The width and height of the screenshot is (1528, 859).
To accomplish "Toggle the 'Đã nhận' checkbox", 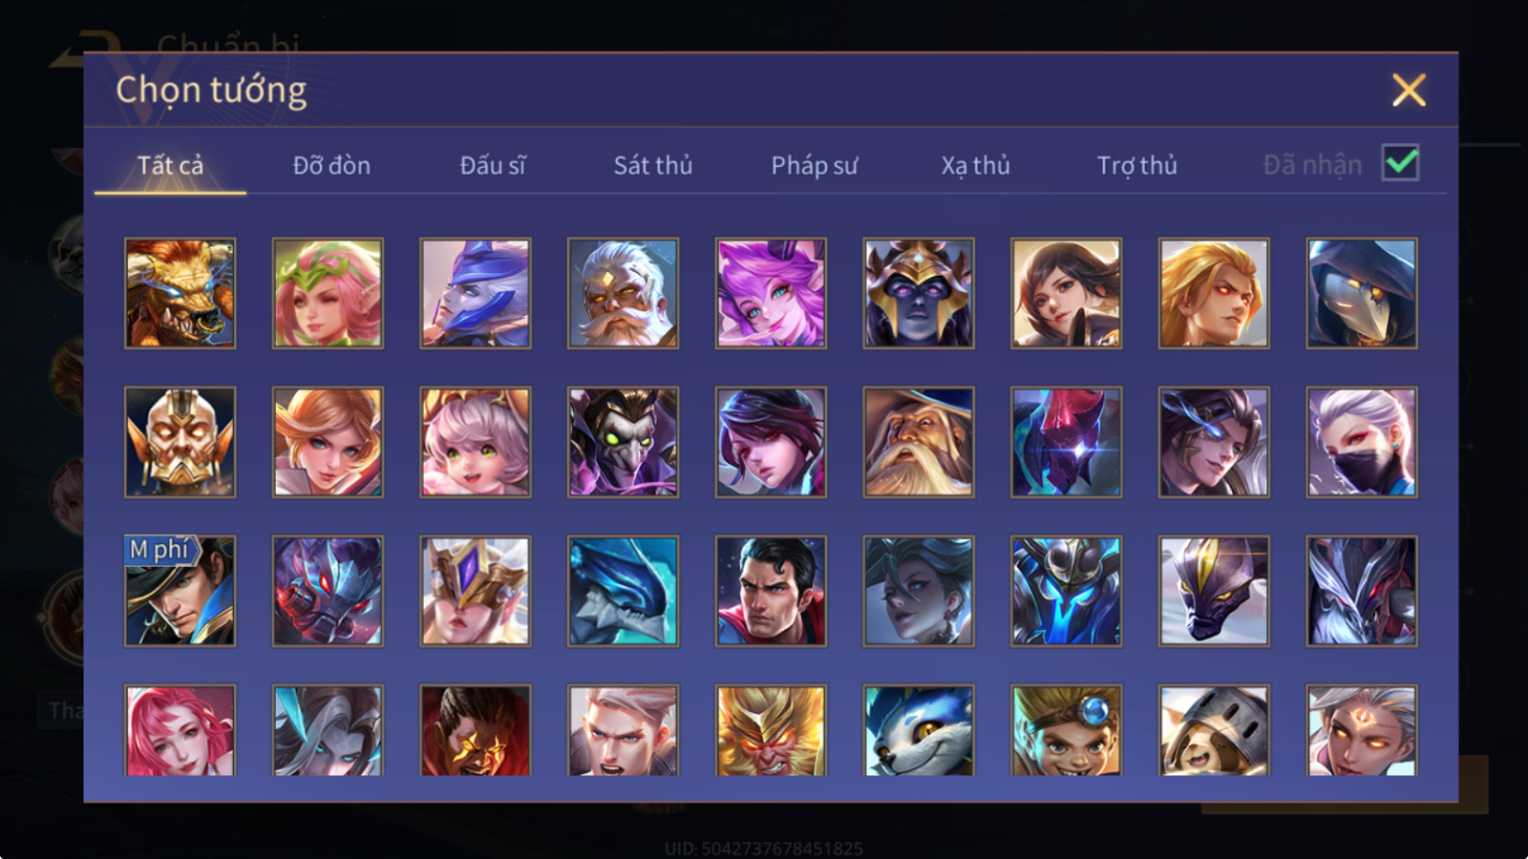I will 1400,163.
